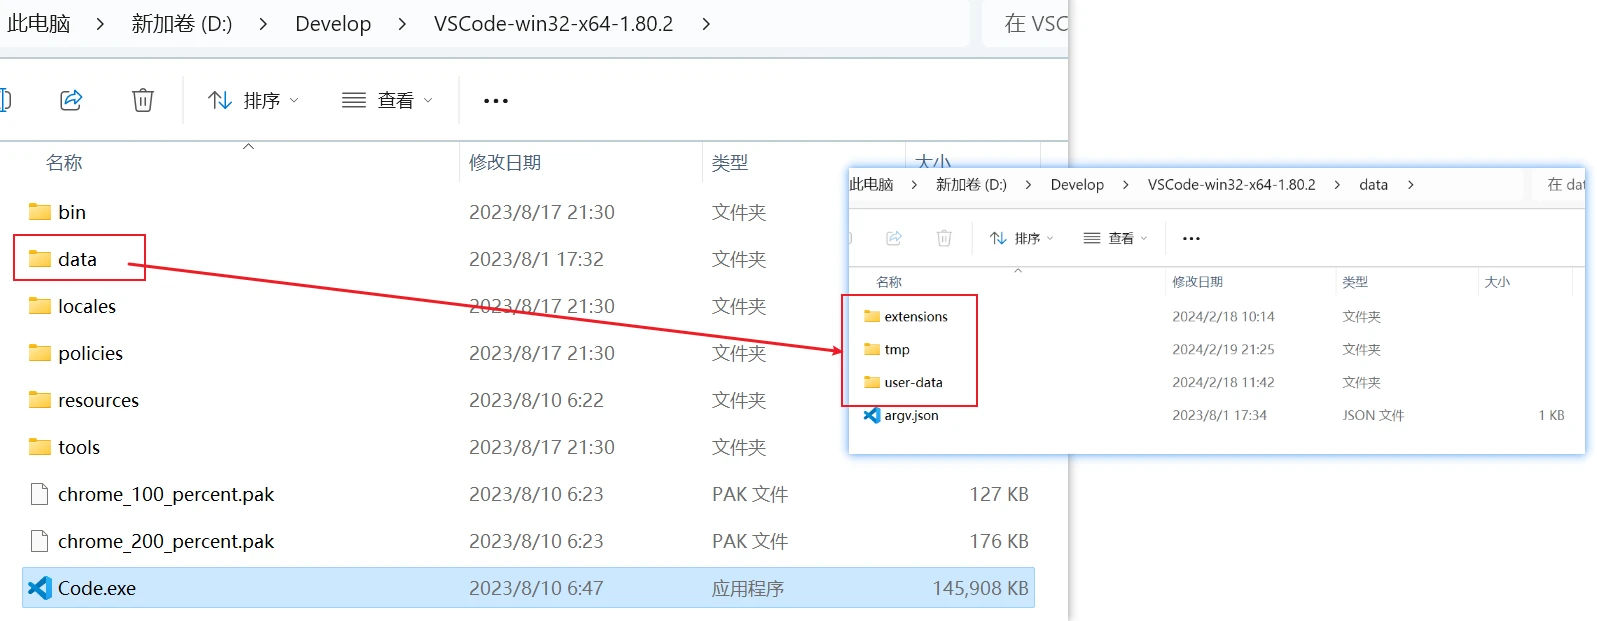Click share icon in smaller data window
1597x621 pixels.
pyautogui.click(x=894, y=238)
